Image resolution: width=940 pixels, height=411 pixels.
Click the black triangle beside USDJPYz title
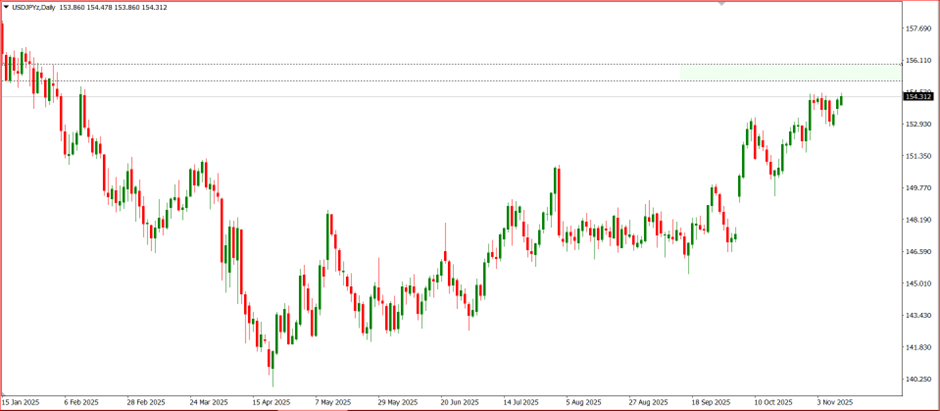point(7,7)
